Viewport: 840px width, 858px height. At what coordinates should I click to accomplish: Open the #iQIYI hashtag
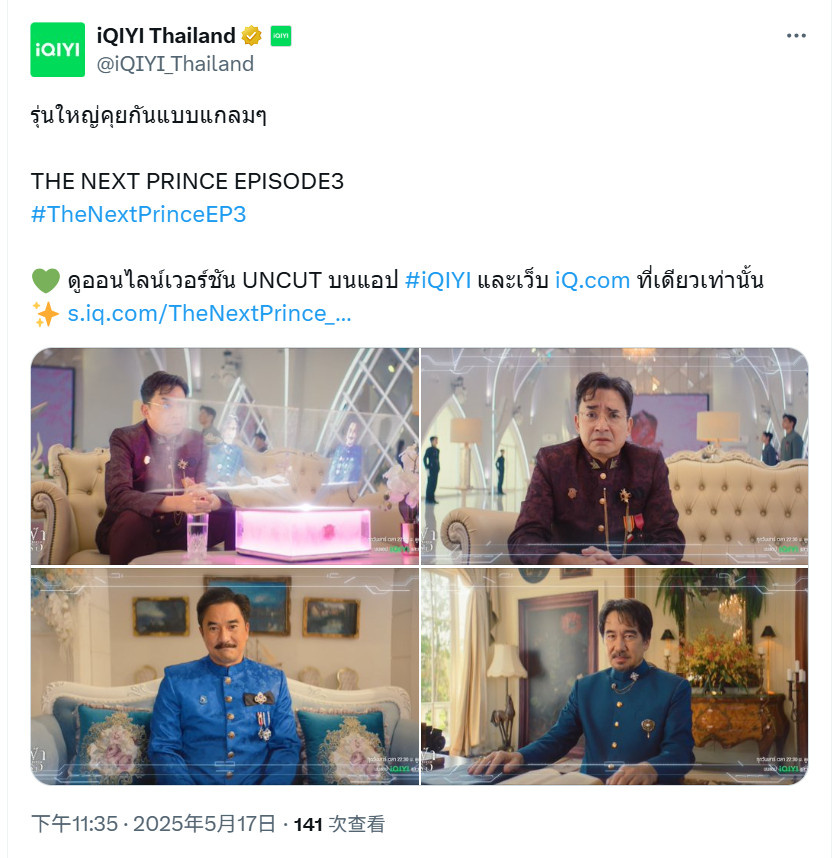[x=438, y=280]
